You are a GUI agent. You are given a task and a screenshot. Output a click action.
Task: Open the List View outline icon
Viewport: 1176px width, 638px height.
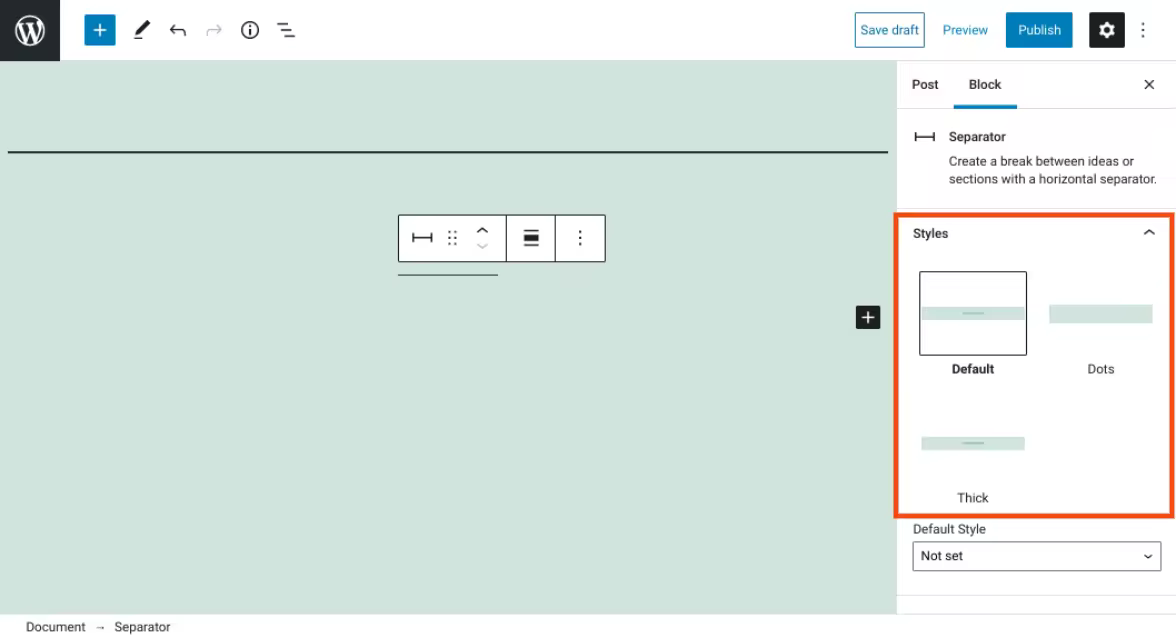(286, 30)
